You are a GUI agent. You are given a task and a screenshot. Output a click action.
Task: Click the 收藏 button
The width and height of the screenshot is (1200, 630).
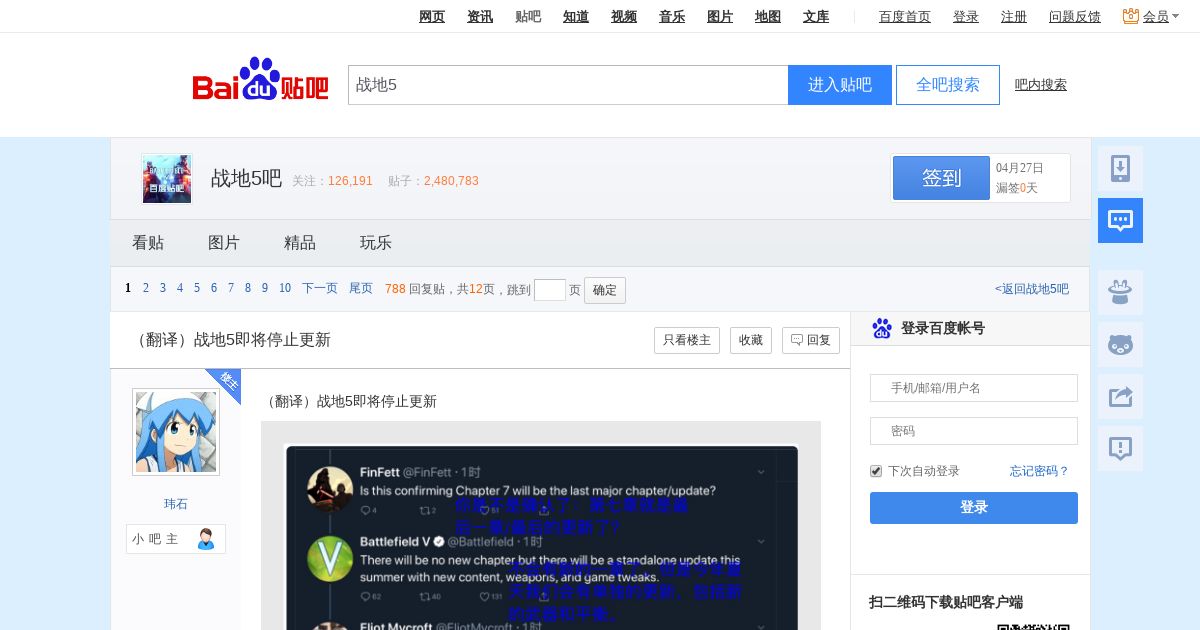click(751, 340)
